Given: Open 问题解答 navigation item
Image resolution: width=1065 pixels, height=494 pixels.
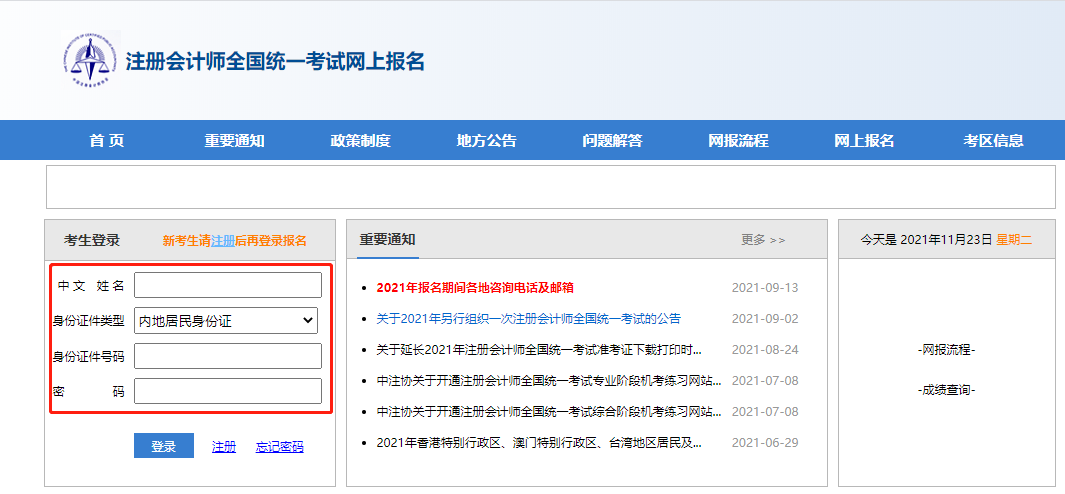Looking at the screenshot, I should coord(612,141).
